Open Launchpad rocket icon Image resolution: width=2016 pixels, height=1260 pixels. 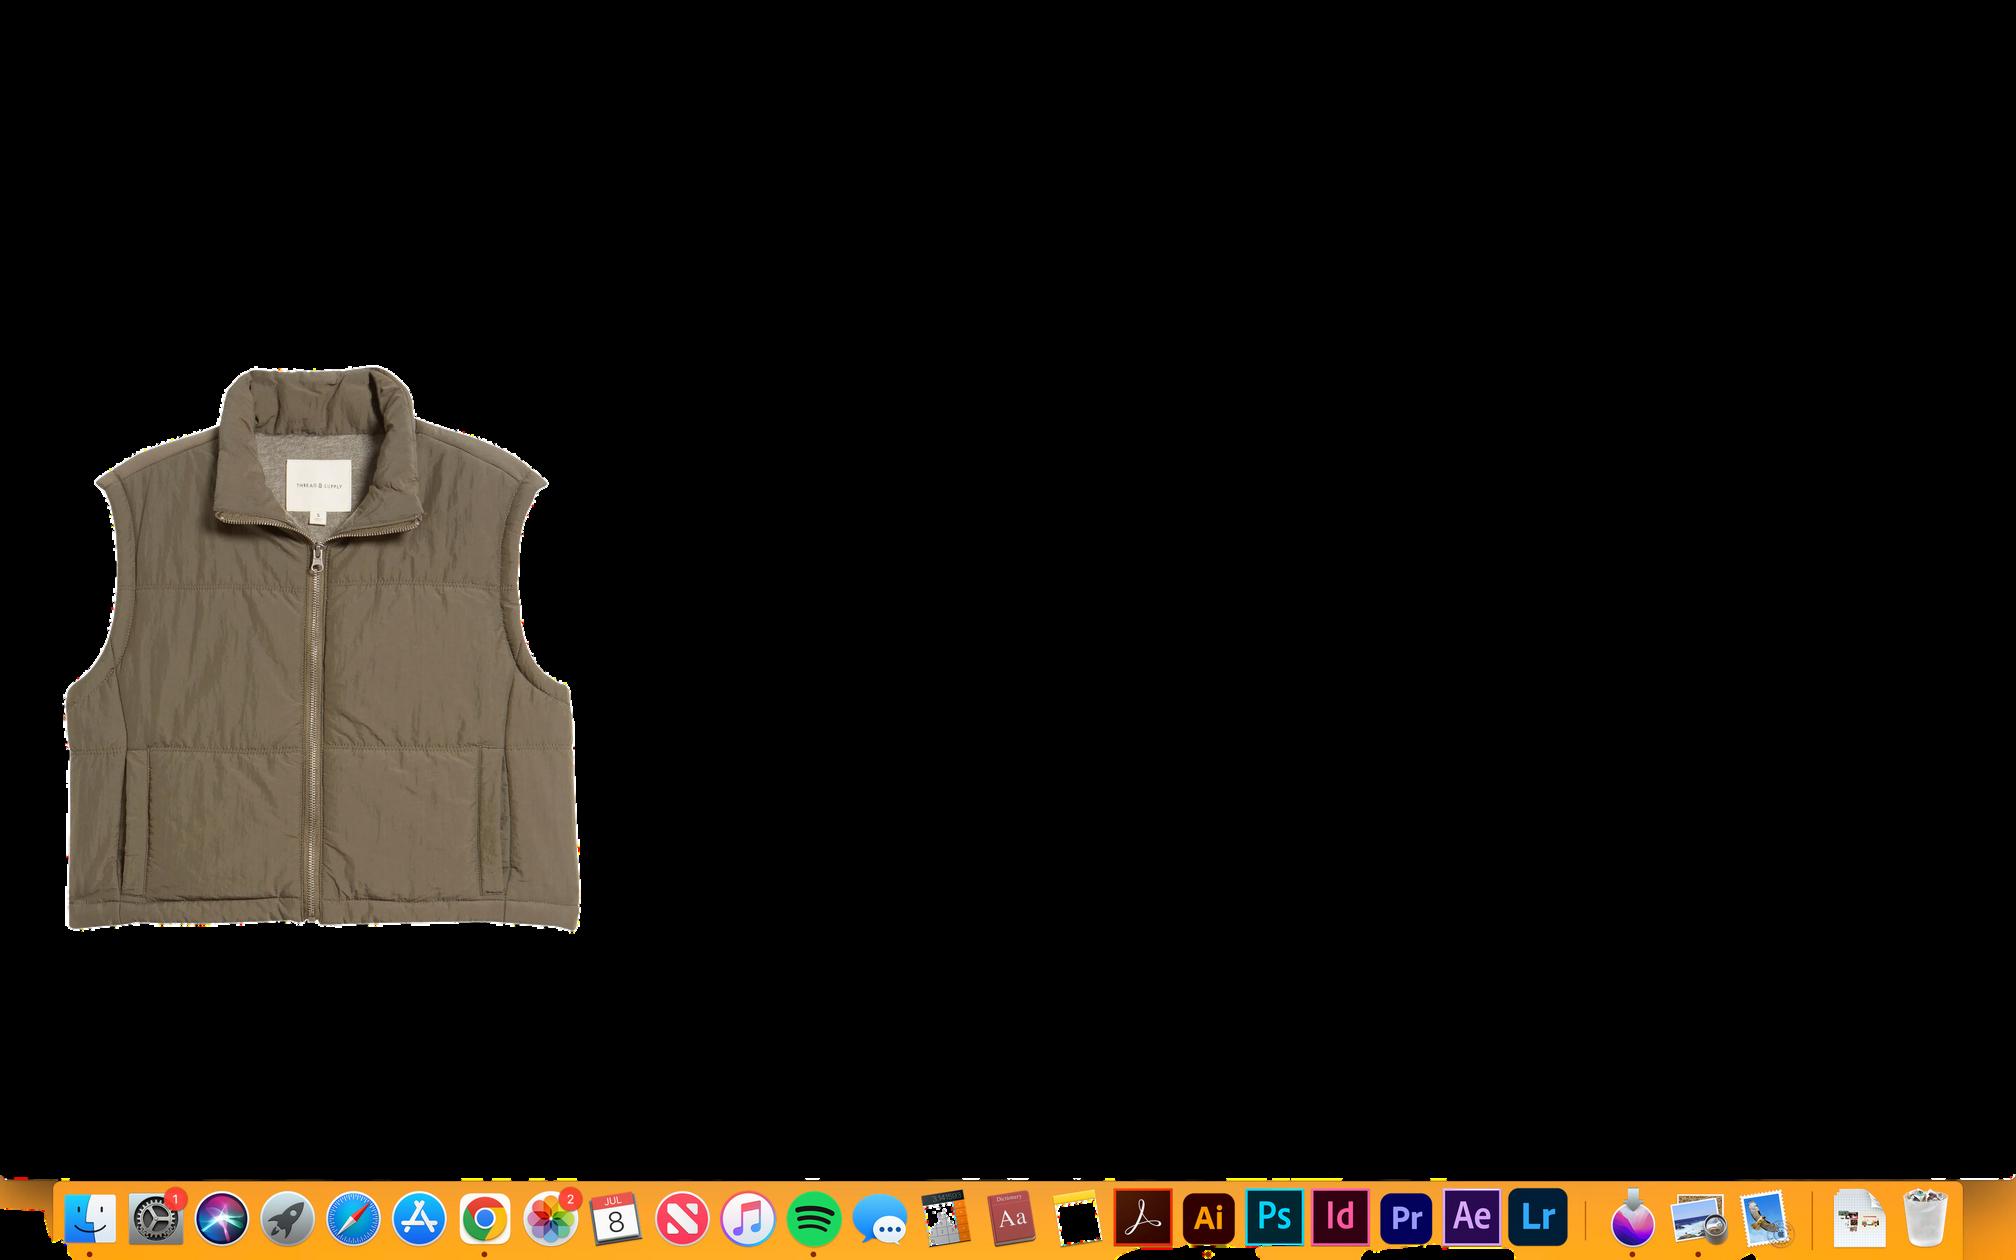tap(288, 1219)
